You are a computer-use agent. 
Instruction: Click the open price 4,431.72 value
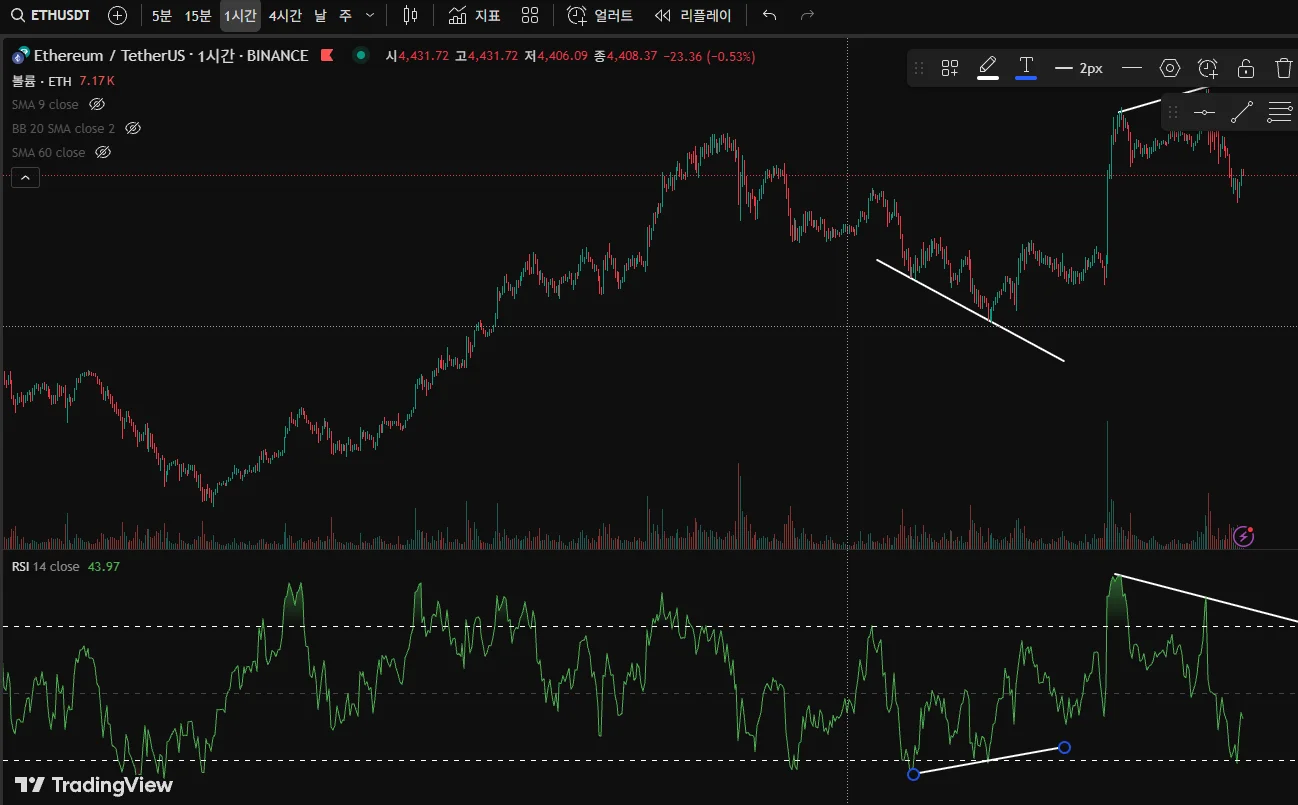tap(424, 56)
